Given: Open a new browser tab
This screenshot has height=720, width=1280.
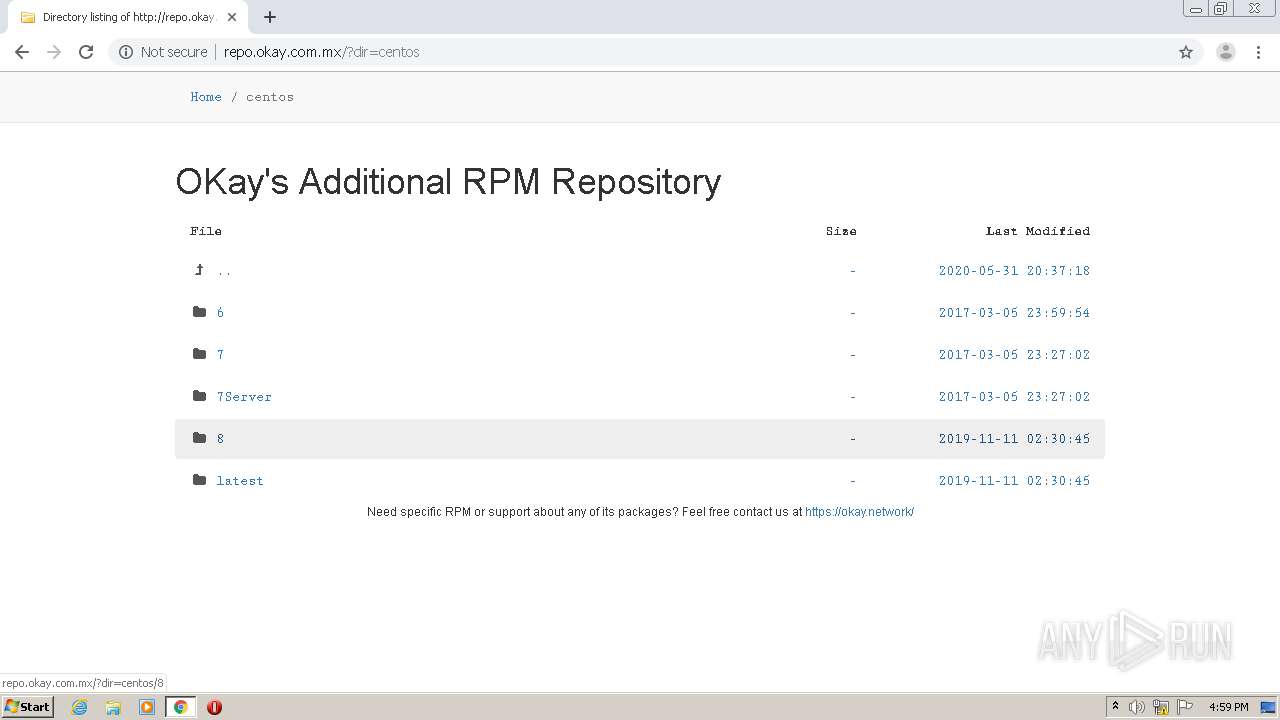Looking at the screenshot, I should pos(270,17).
